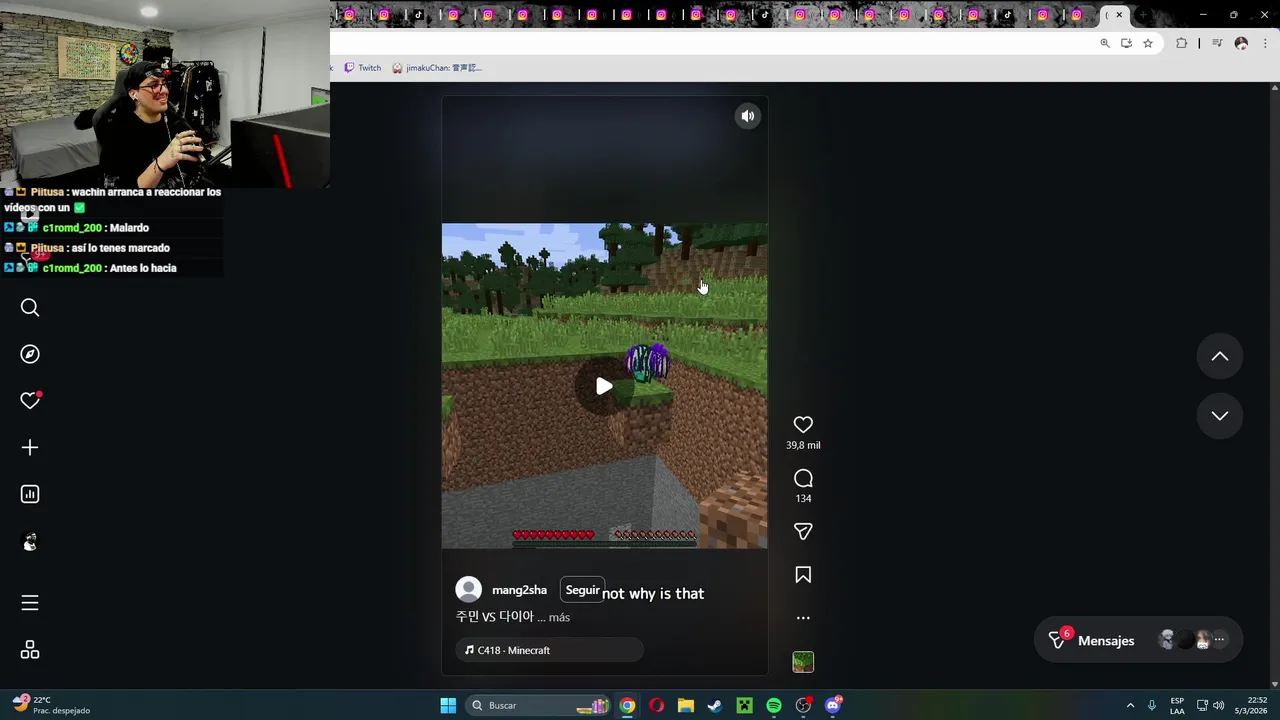Open the Meta apps grid icon
The image size is (1280, 720).
30,650
